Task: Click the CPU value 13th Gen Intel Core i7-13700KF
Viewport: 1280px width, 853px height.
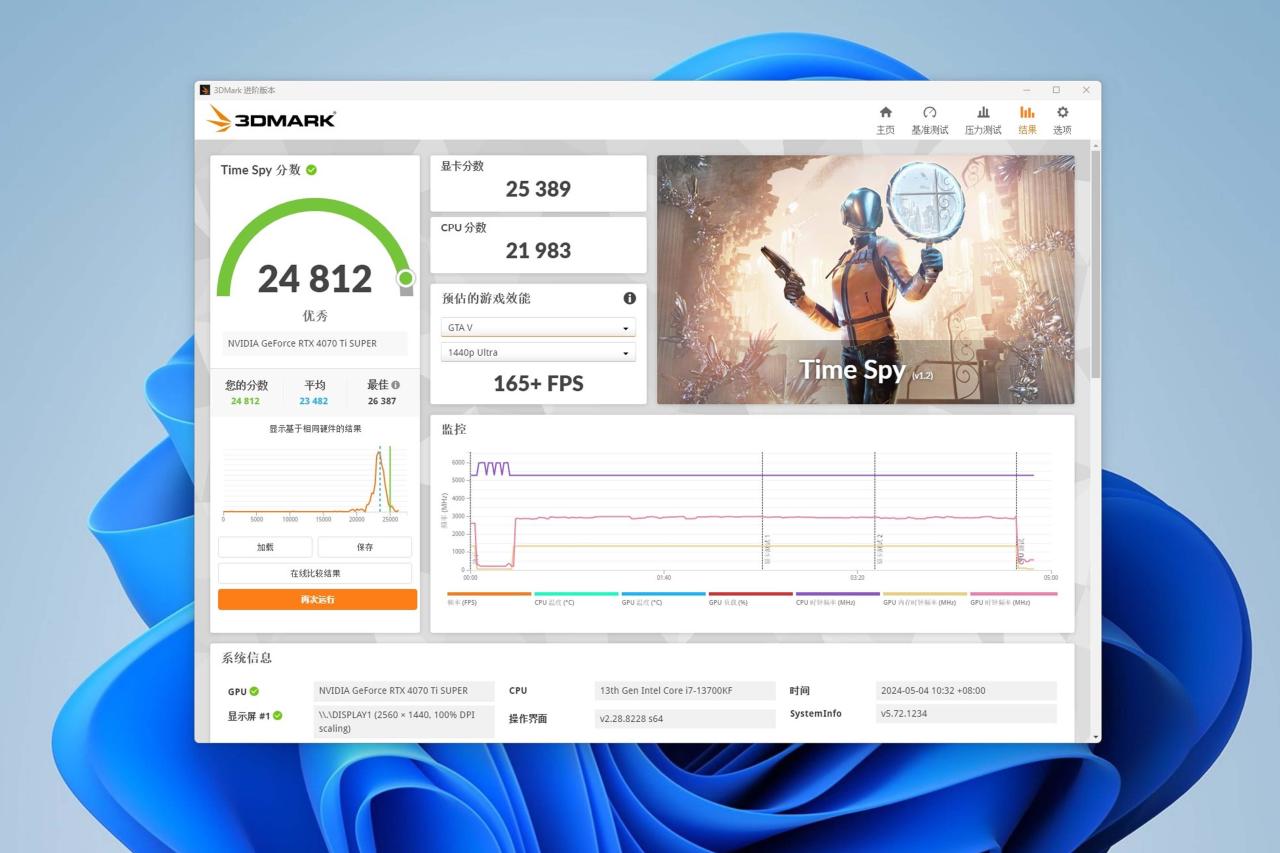Action: (685, 691)
